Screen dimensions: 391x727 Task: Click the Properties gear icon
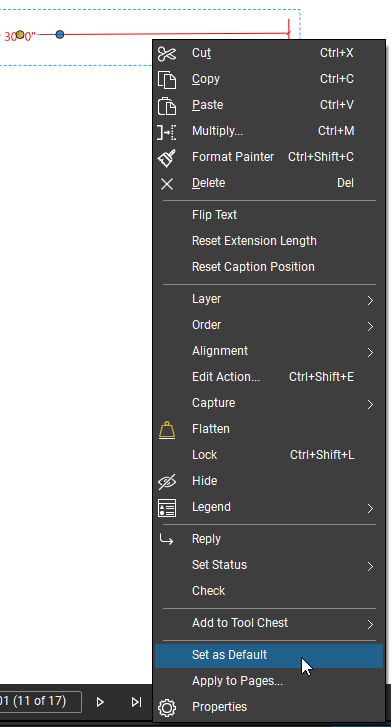pyautogui.click(x=167, y=708)
